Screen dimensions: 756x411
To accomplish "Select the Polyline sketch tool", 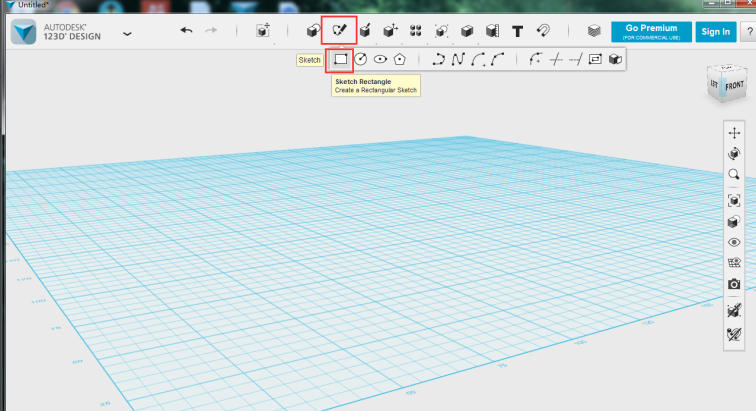I will click(x=438, y=59).
